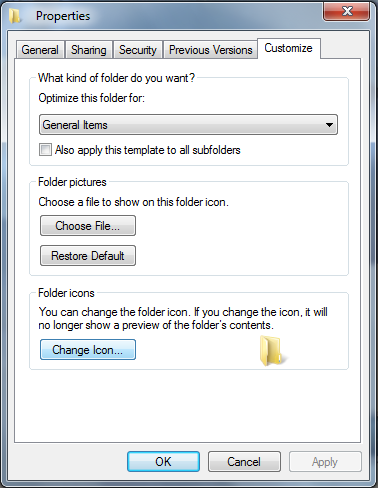
Task: Close the Properties dialog with the X
Action: click(346, 12)
